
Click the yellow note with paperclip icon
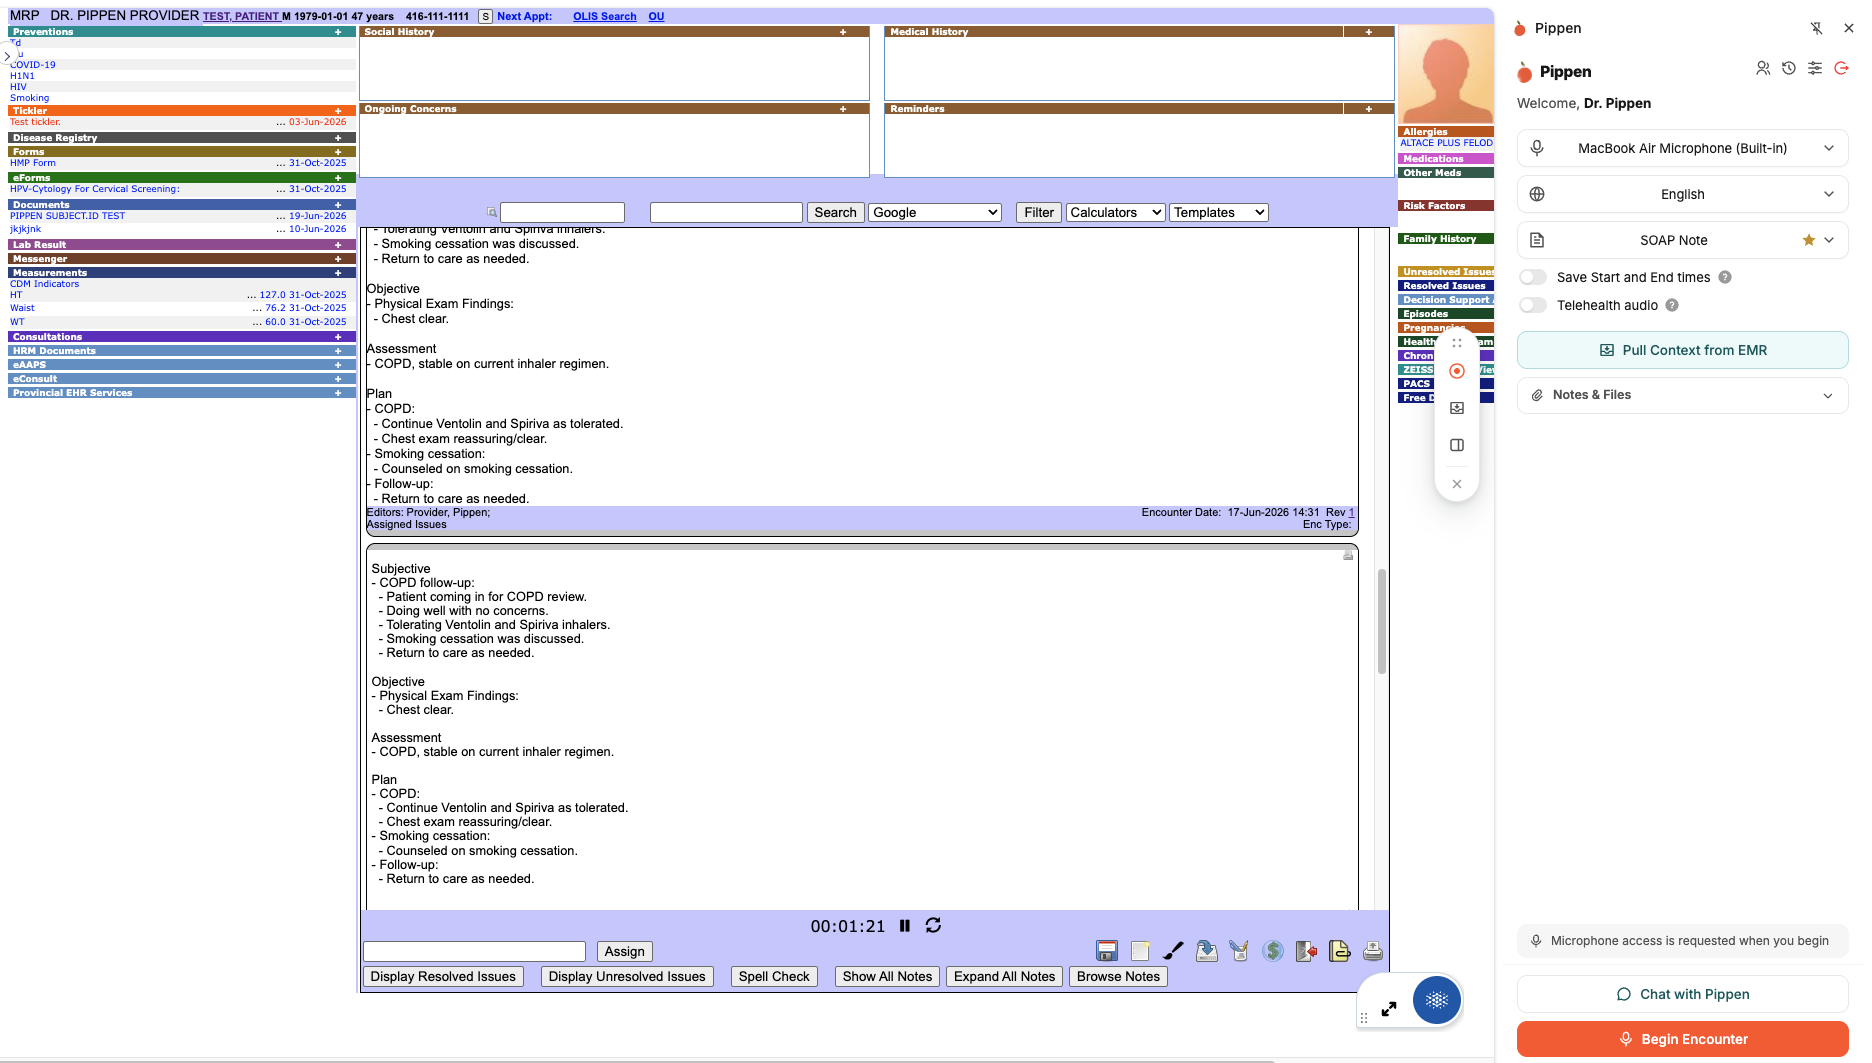(x=1340, y=951)
